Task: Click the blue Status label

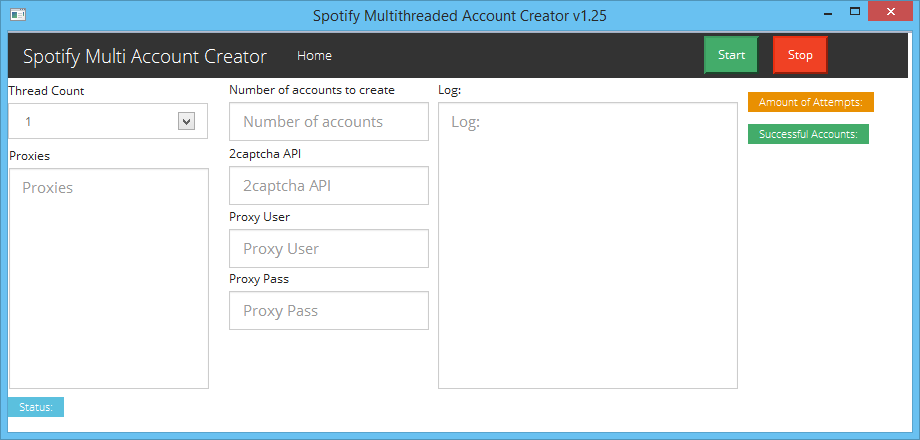Action: 36,407
